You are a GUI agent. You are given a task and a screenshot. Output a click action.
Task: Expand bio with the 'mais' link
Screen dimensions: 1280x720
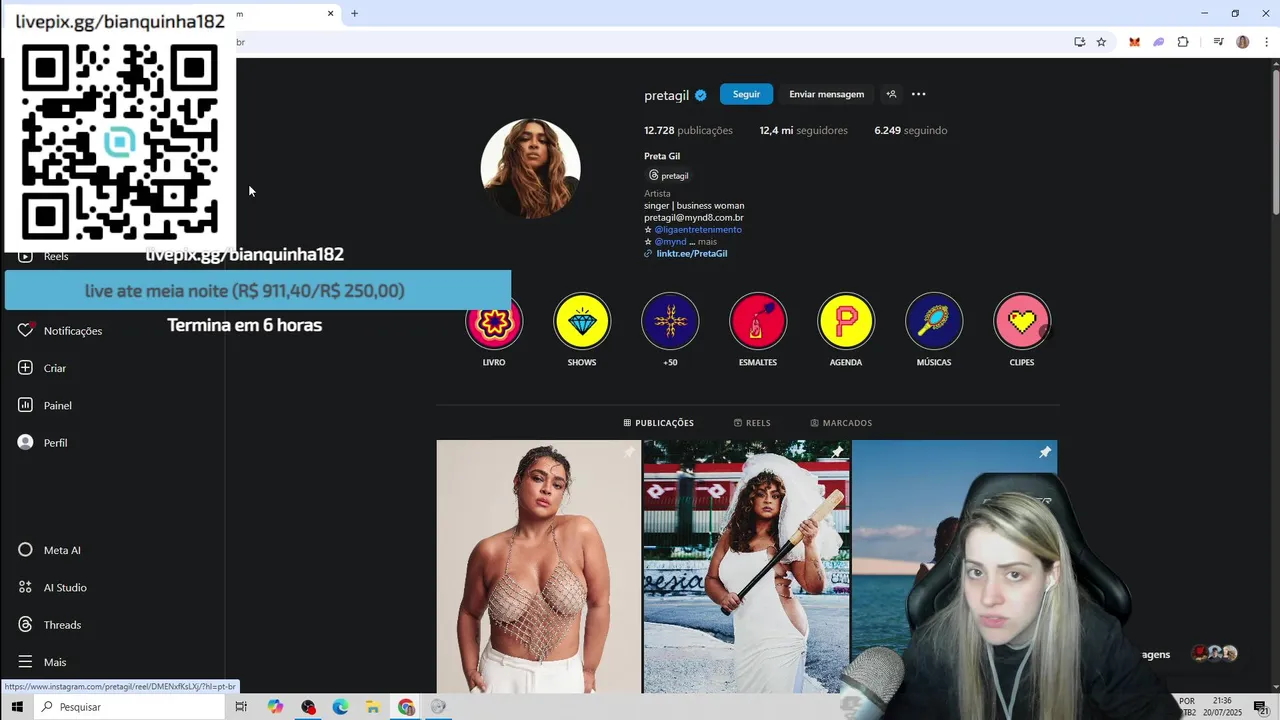tap(707, 242)
